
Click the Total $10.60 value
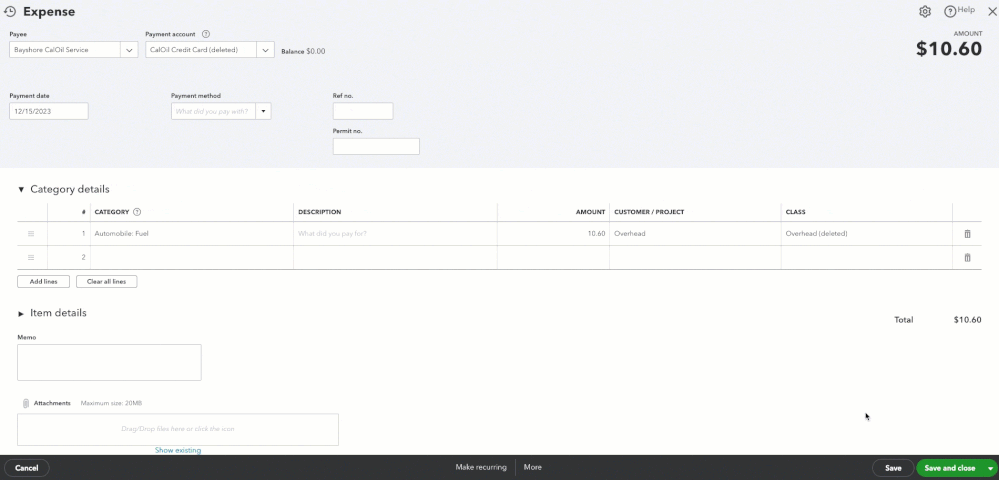click(x=967, y=320)
